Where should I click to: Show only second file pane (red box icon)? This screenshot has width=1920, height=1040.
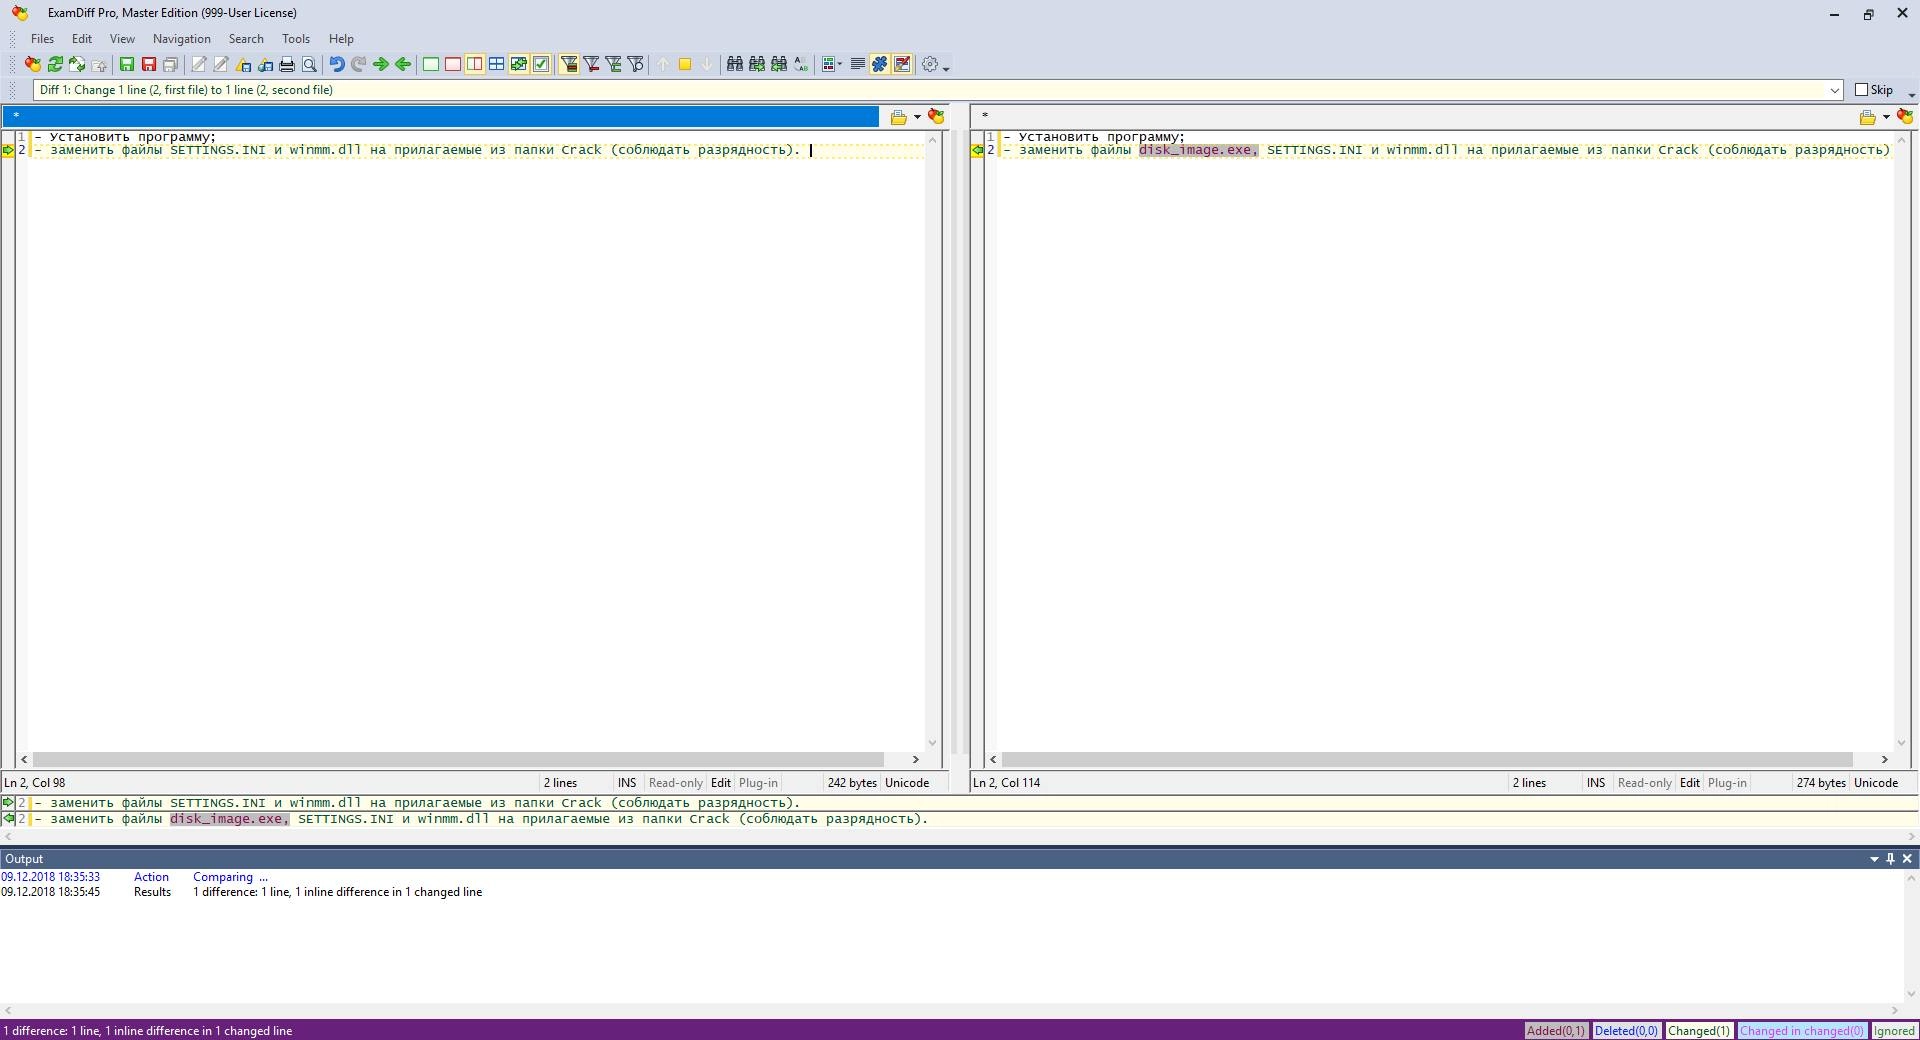coord(453,64)
